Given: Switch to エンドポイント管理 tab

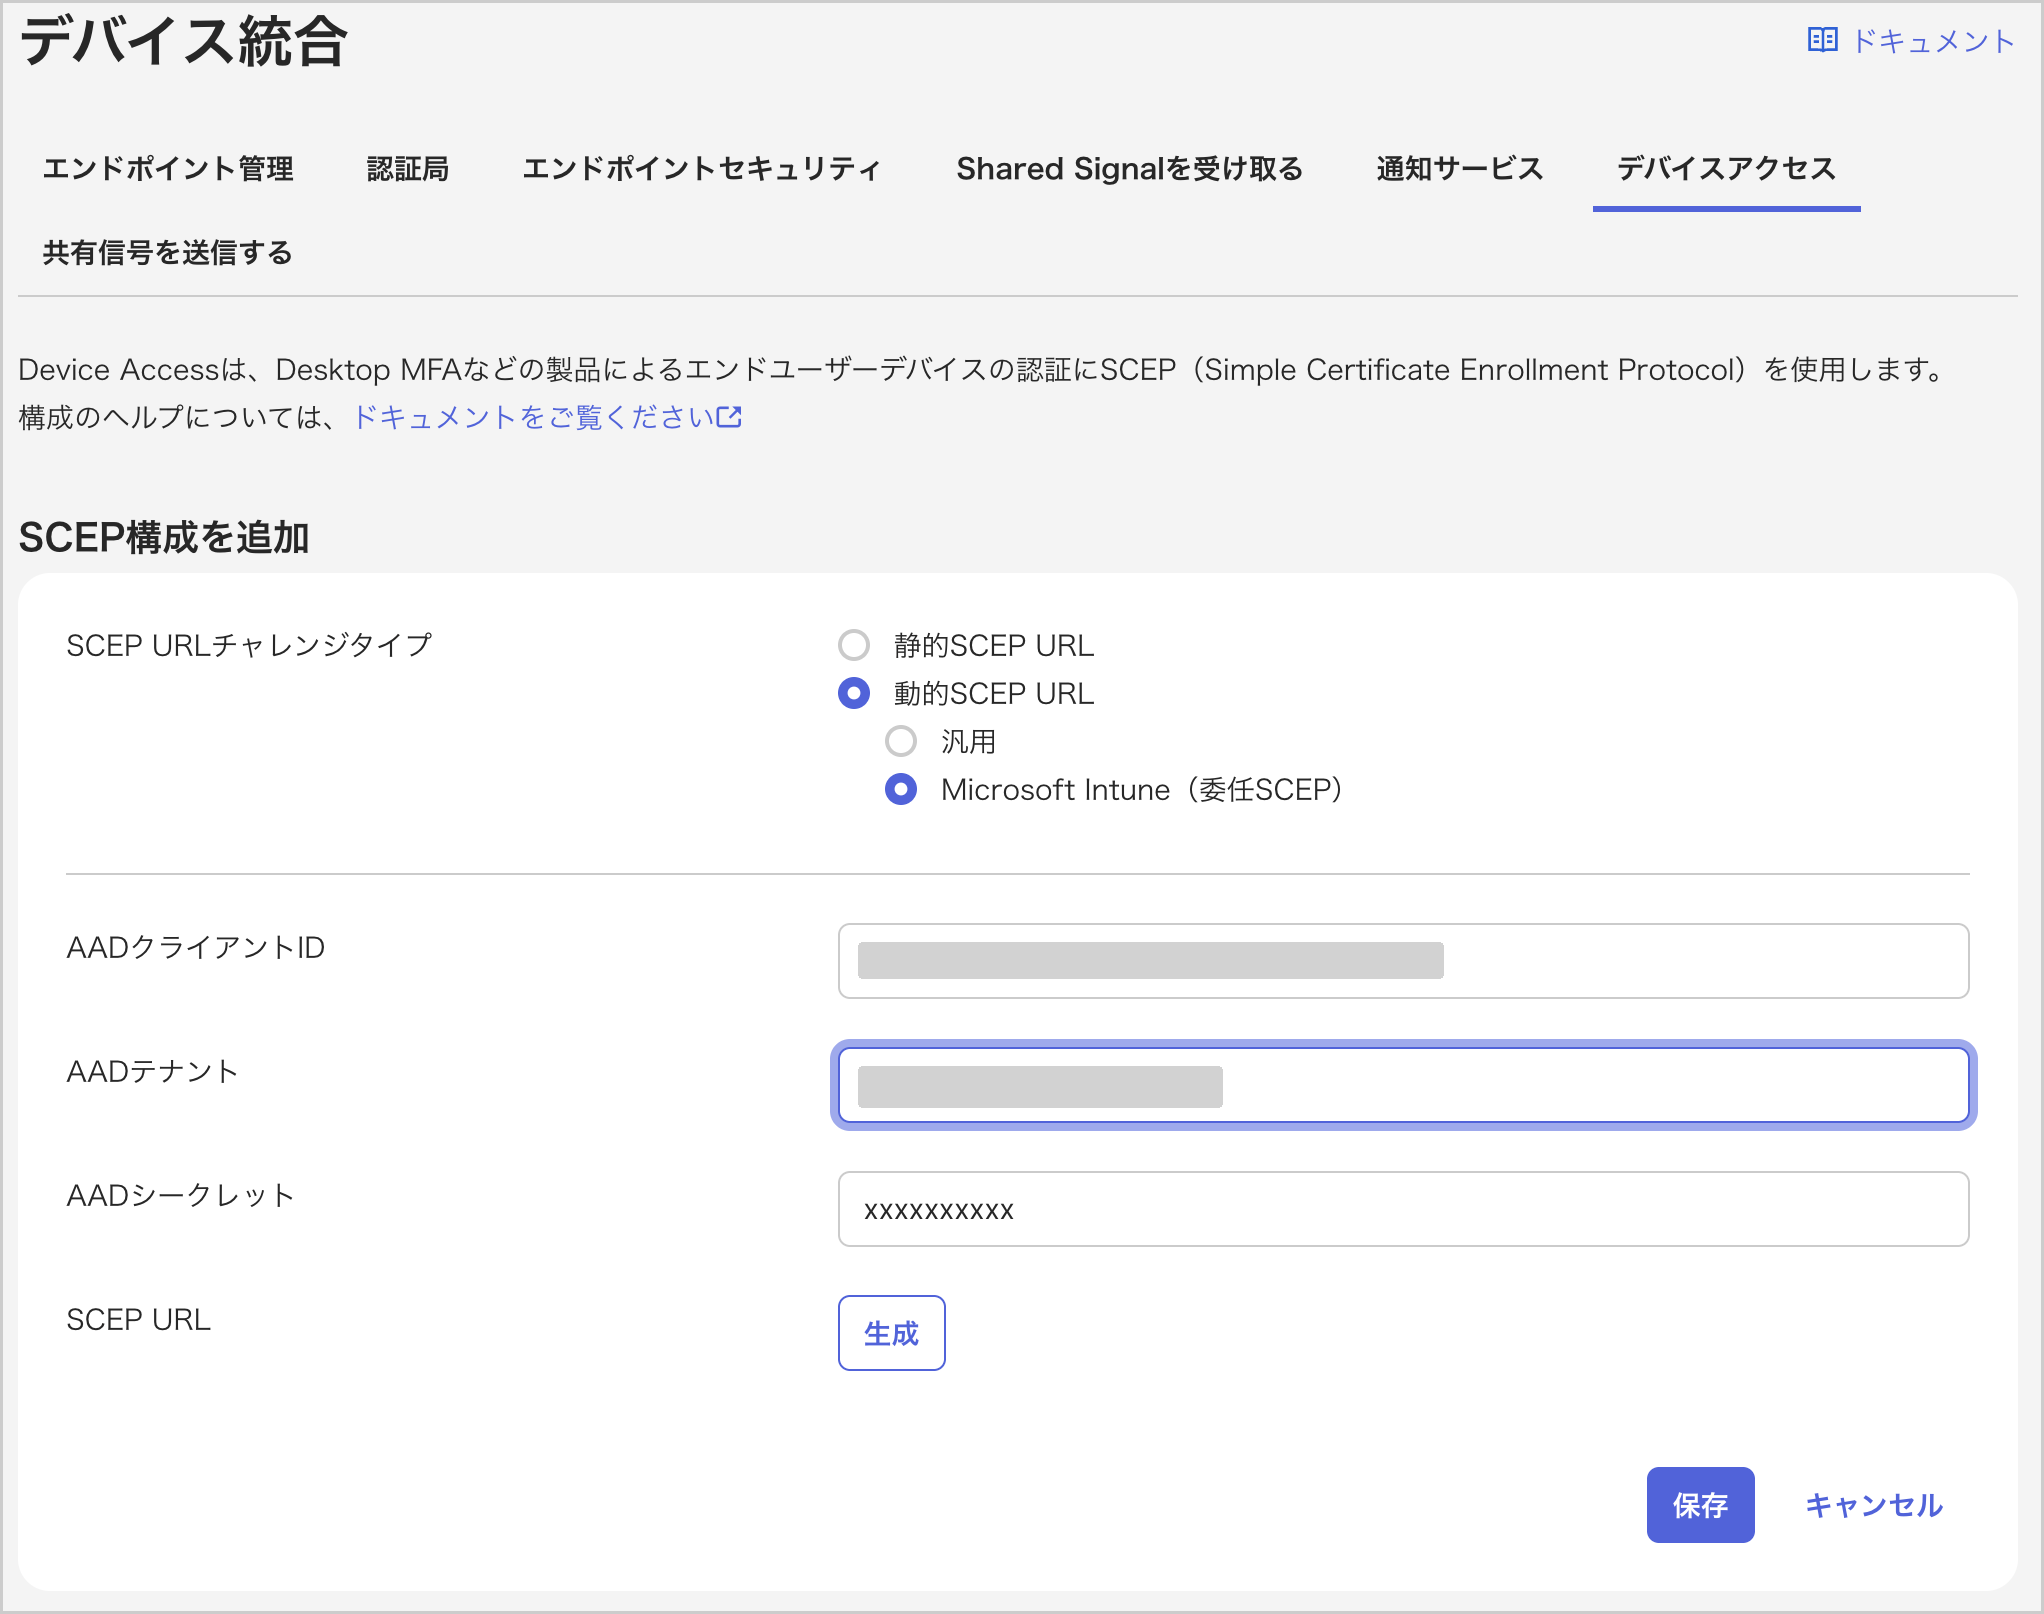Looking at the screenshot, I should point(168,169).
